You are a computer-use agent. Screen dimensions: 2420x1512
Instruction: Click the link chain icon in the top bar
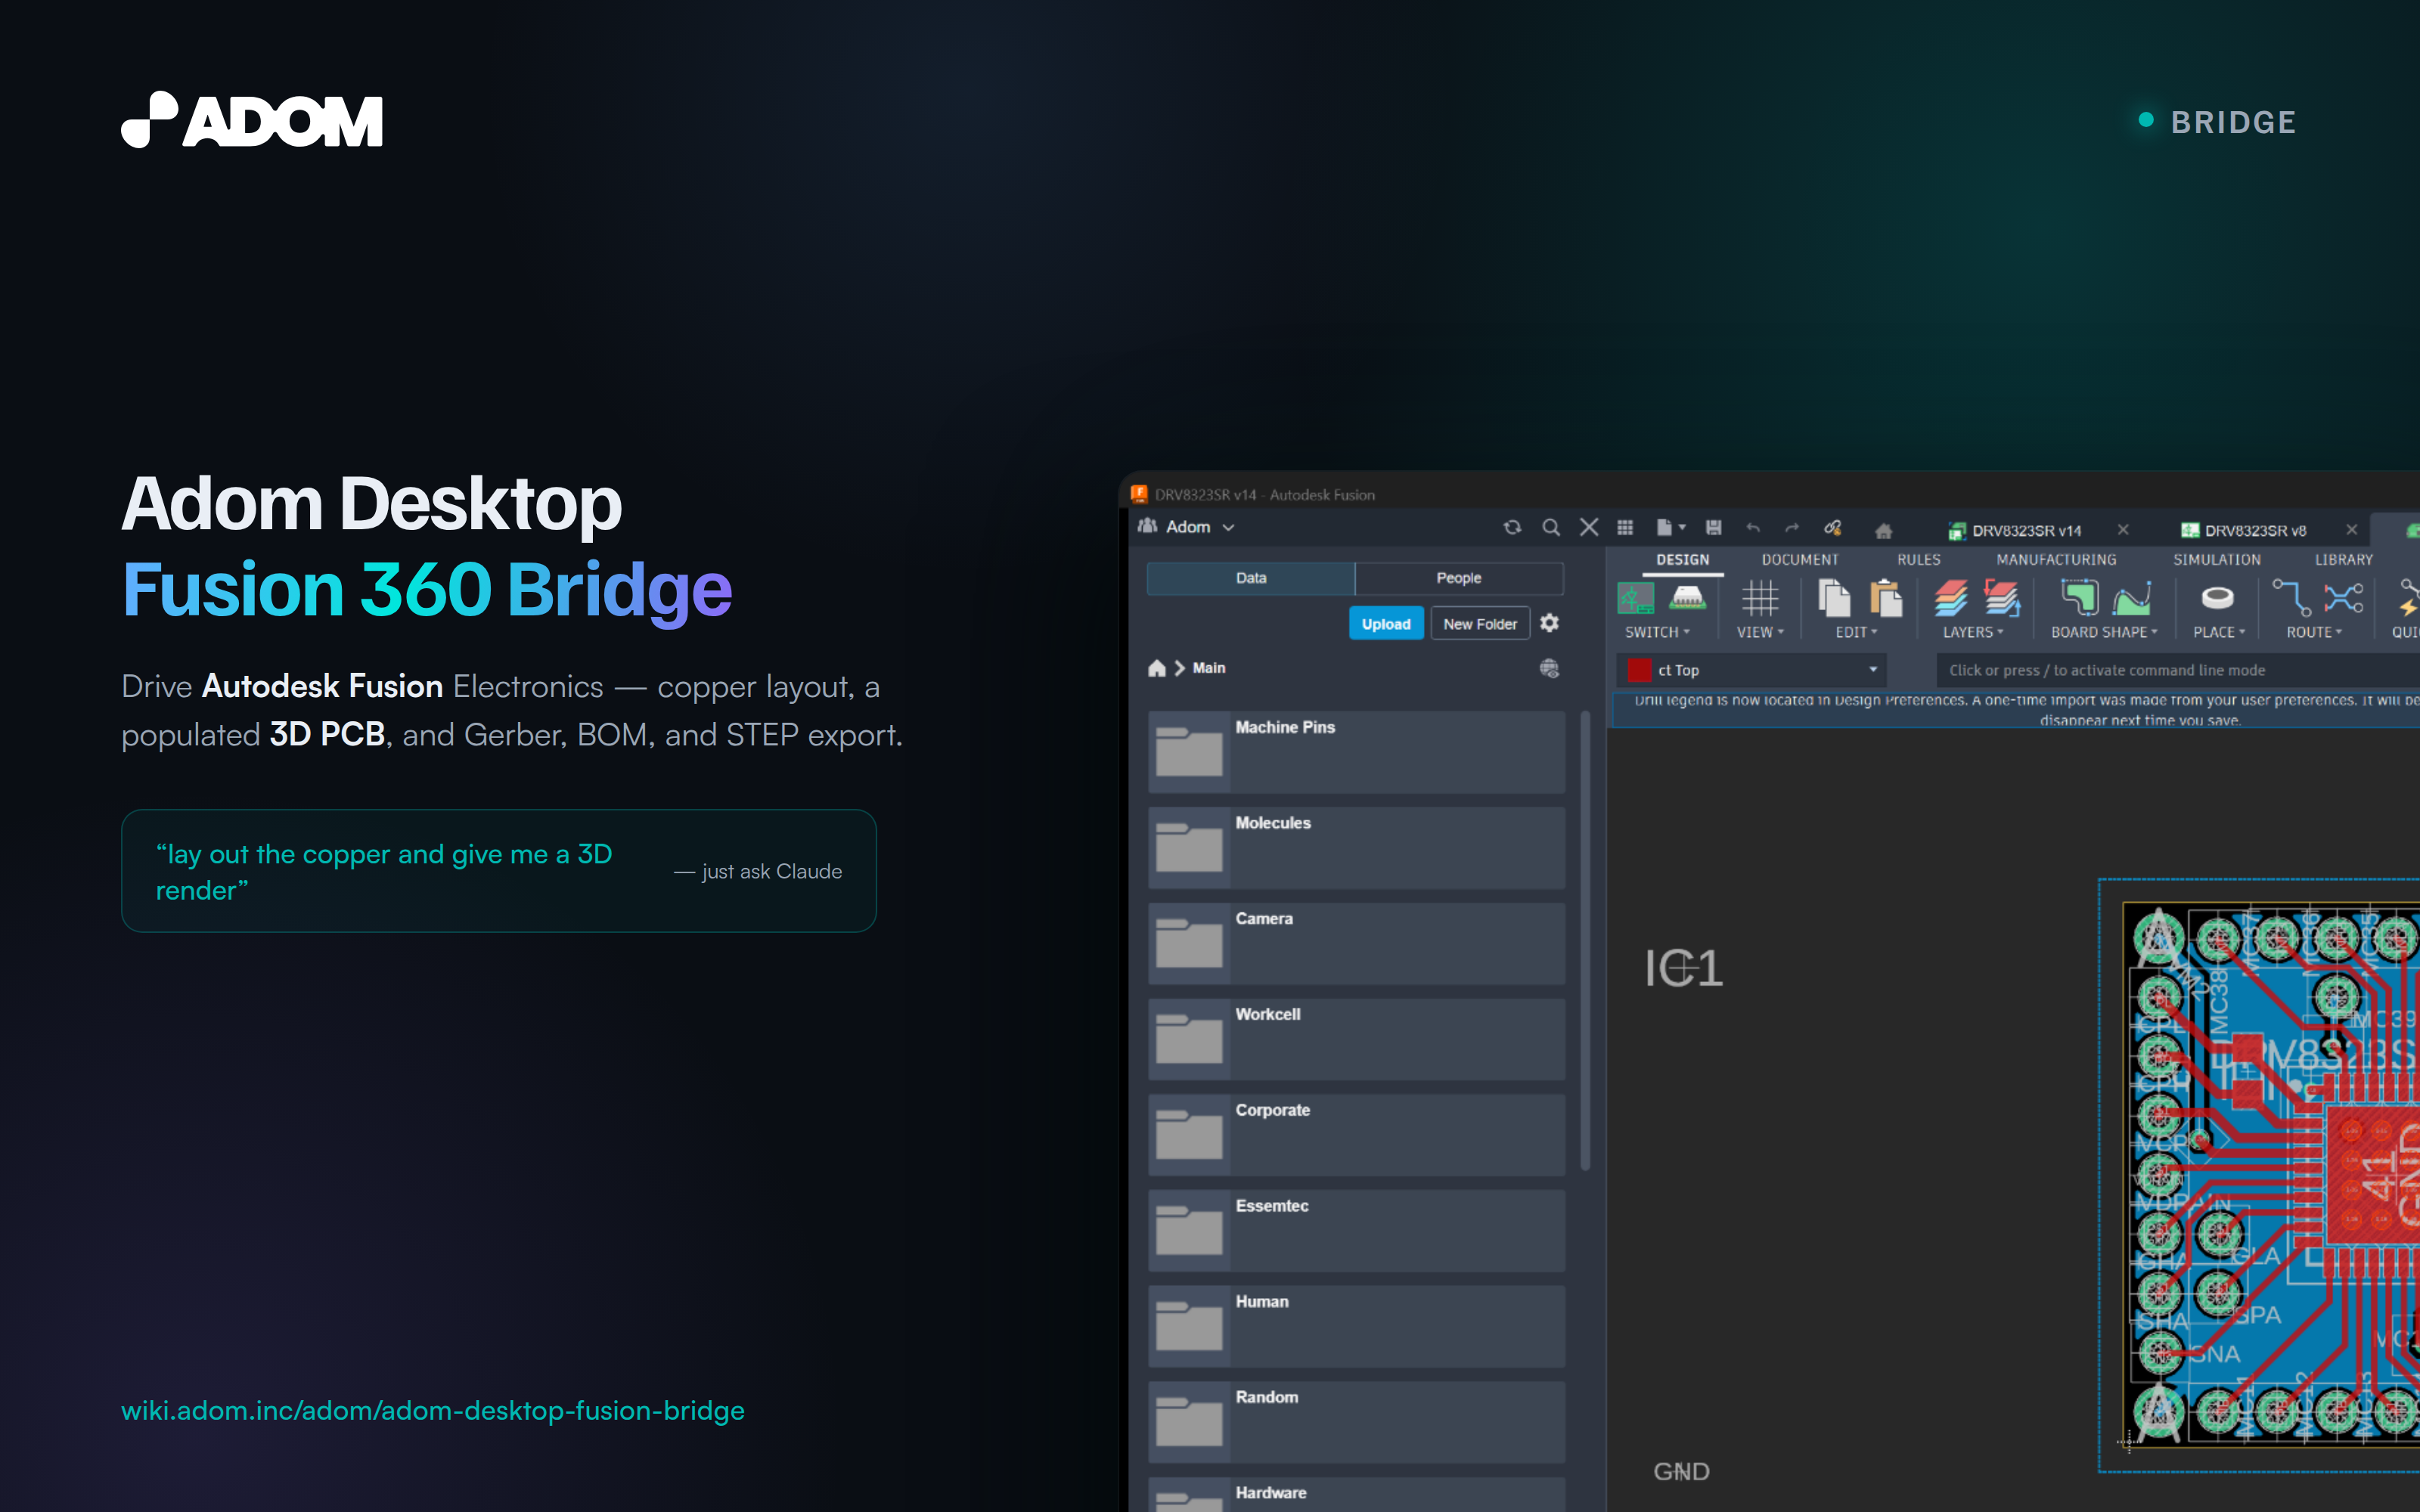click(1832, 527)
